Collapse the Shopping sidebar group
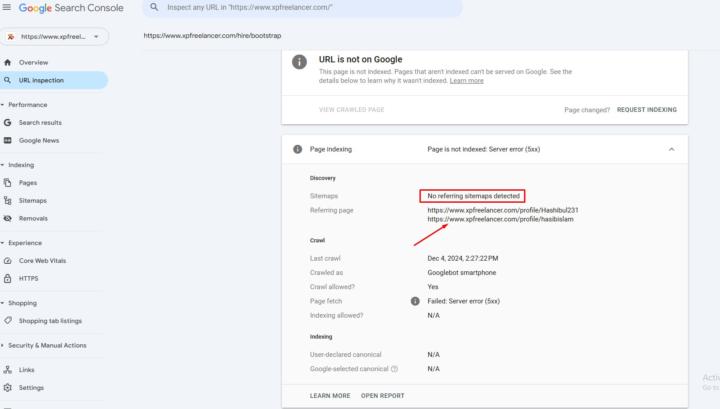The height and width of the screenshot is (409, 720). coord(3,303)
